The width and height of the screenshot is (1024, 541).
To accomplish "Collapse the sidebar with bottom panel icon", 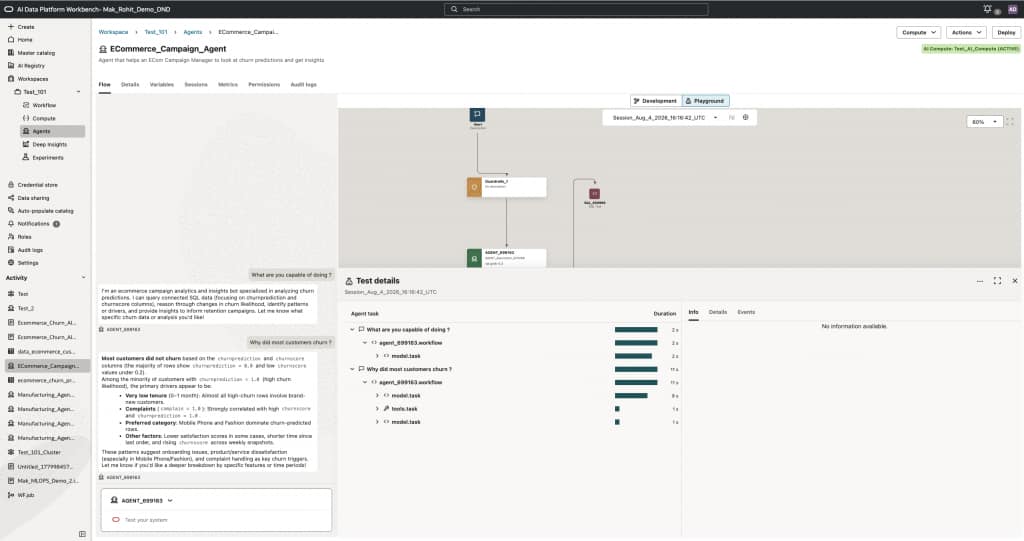I will click(x=82, y=534).
